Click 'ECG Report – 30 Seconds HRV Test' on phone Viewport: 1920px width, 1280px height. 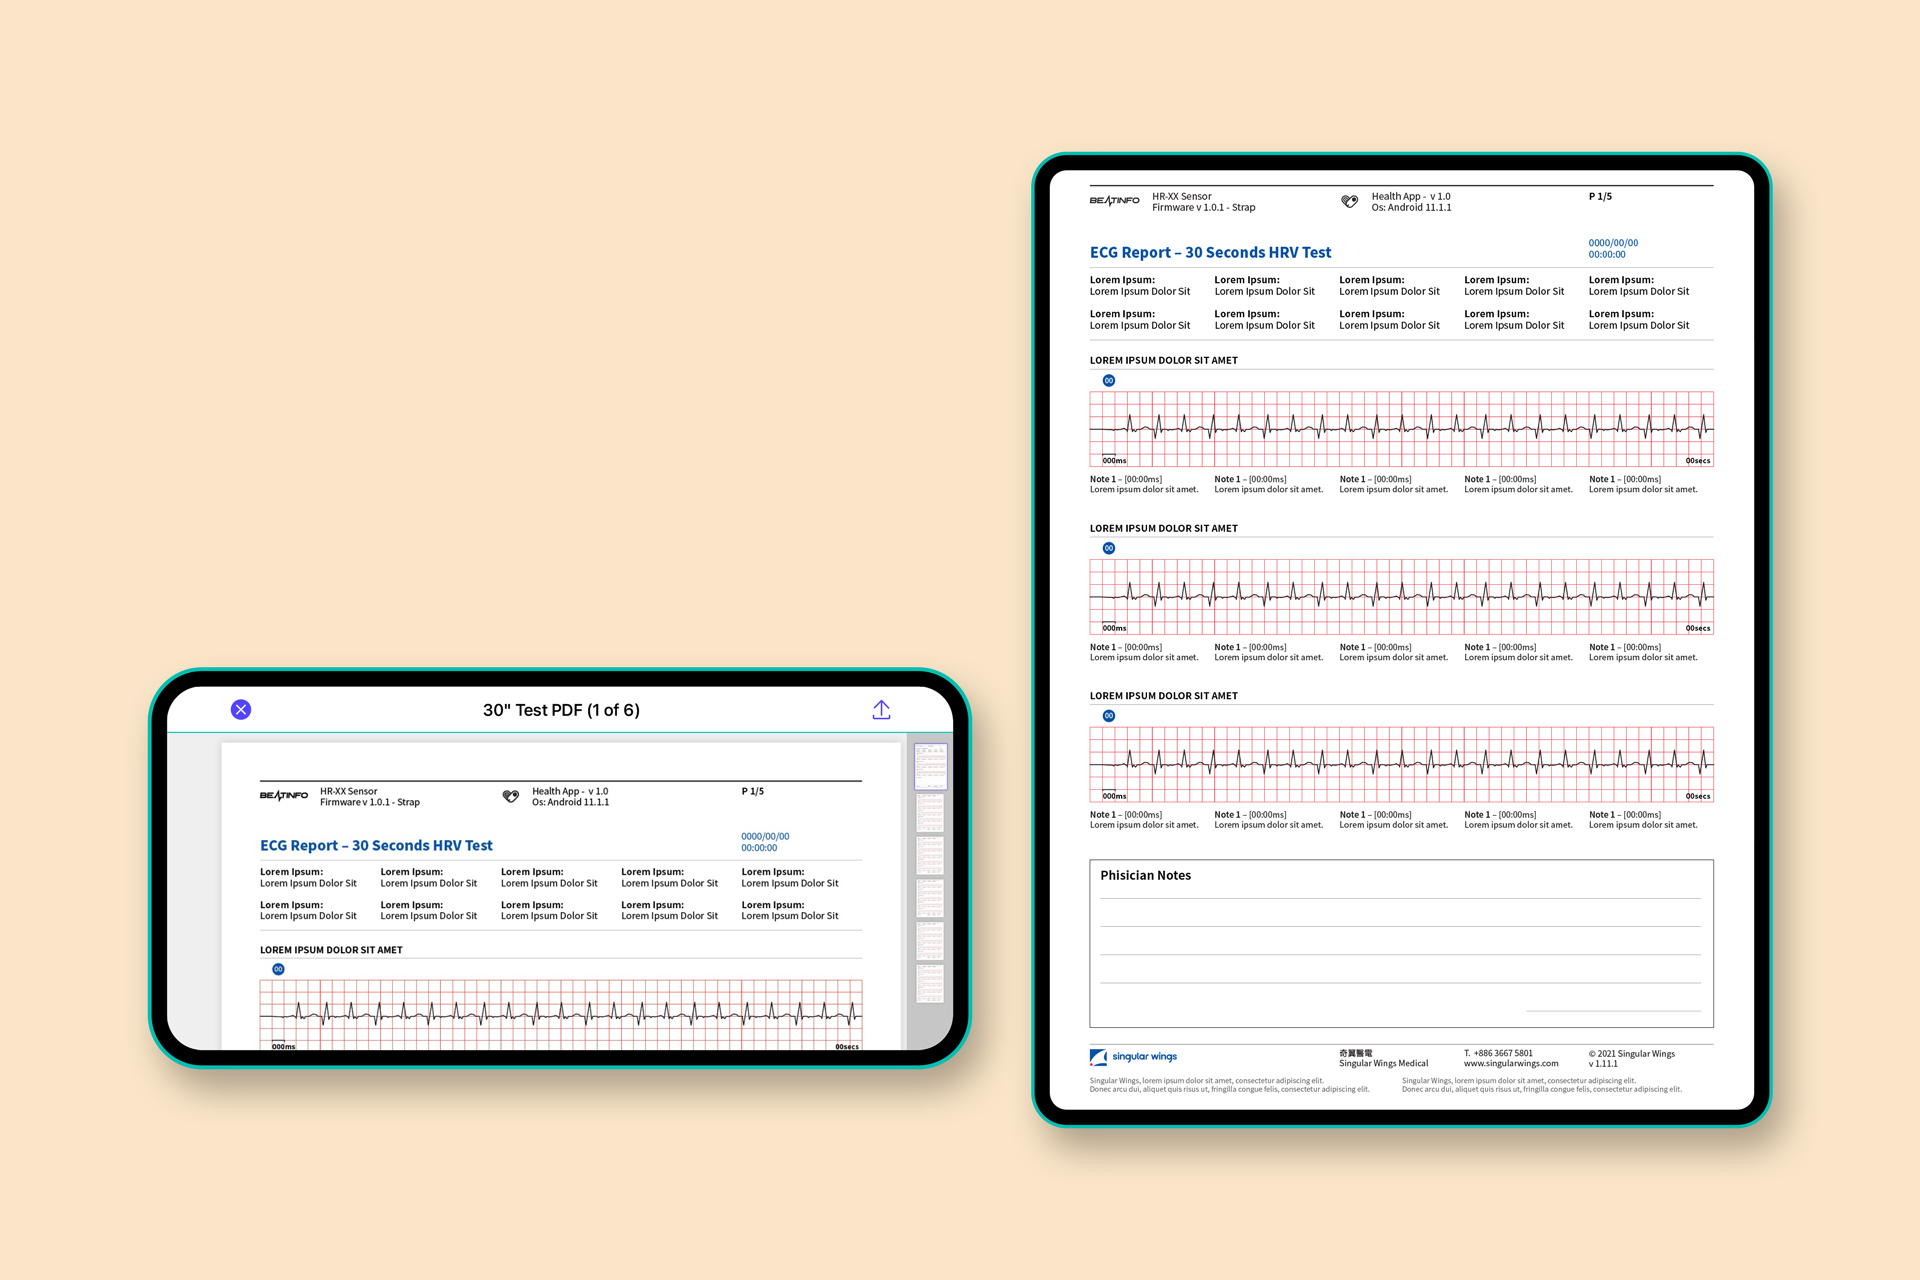376,845
